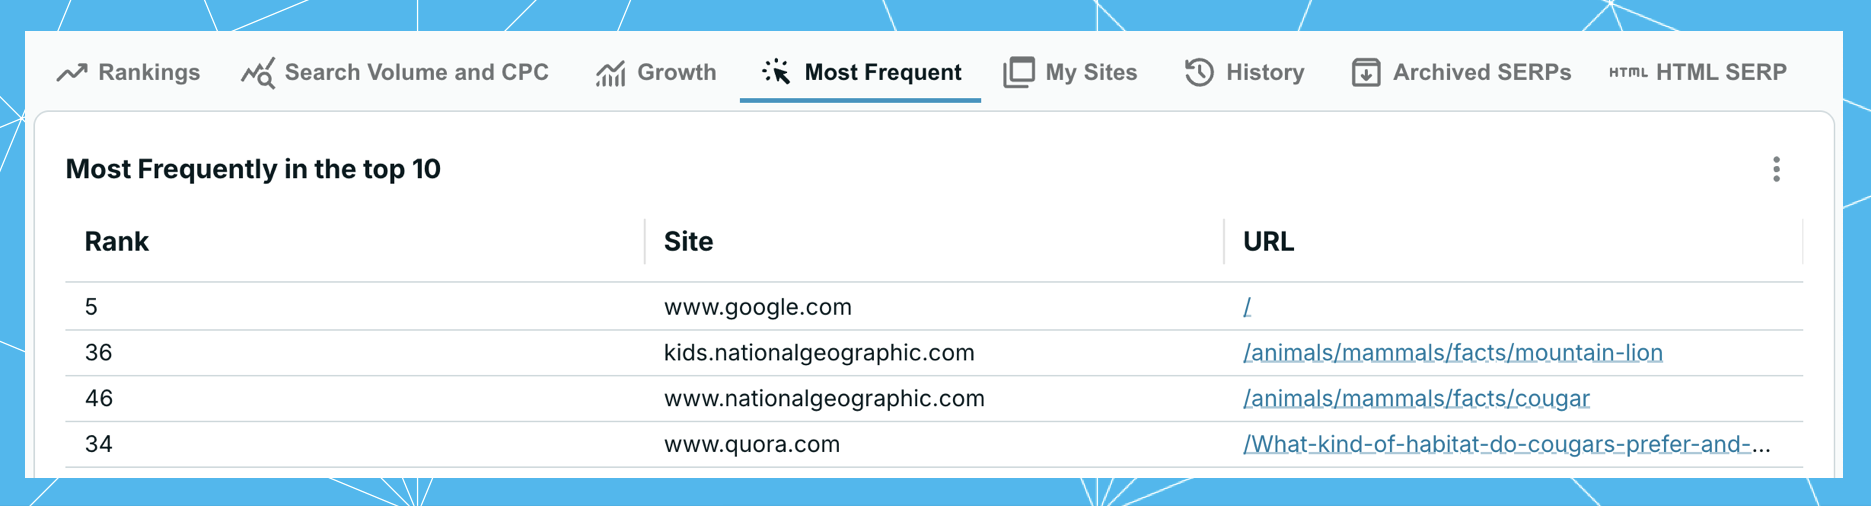This screenshot has height=506, width=1871.
Task: Click the My Sites stacked pages icon
Action: [1018, 72]
